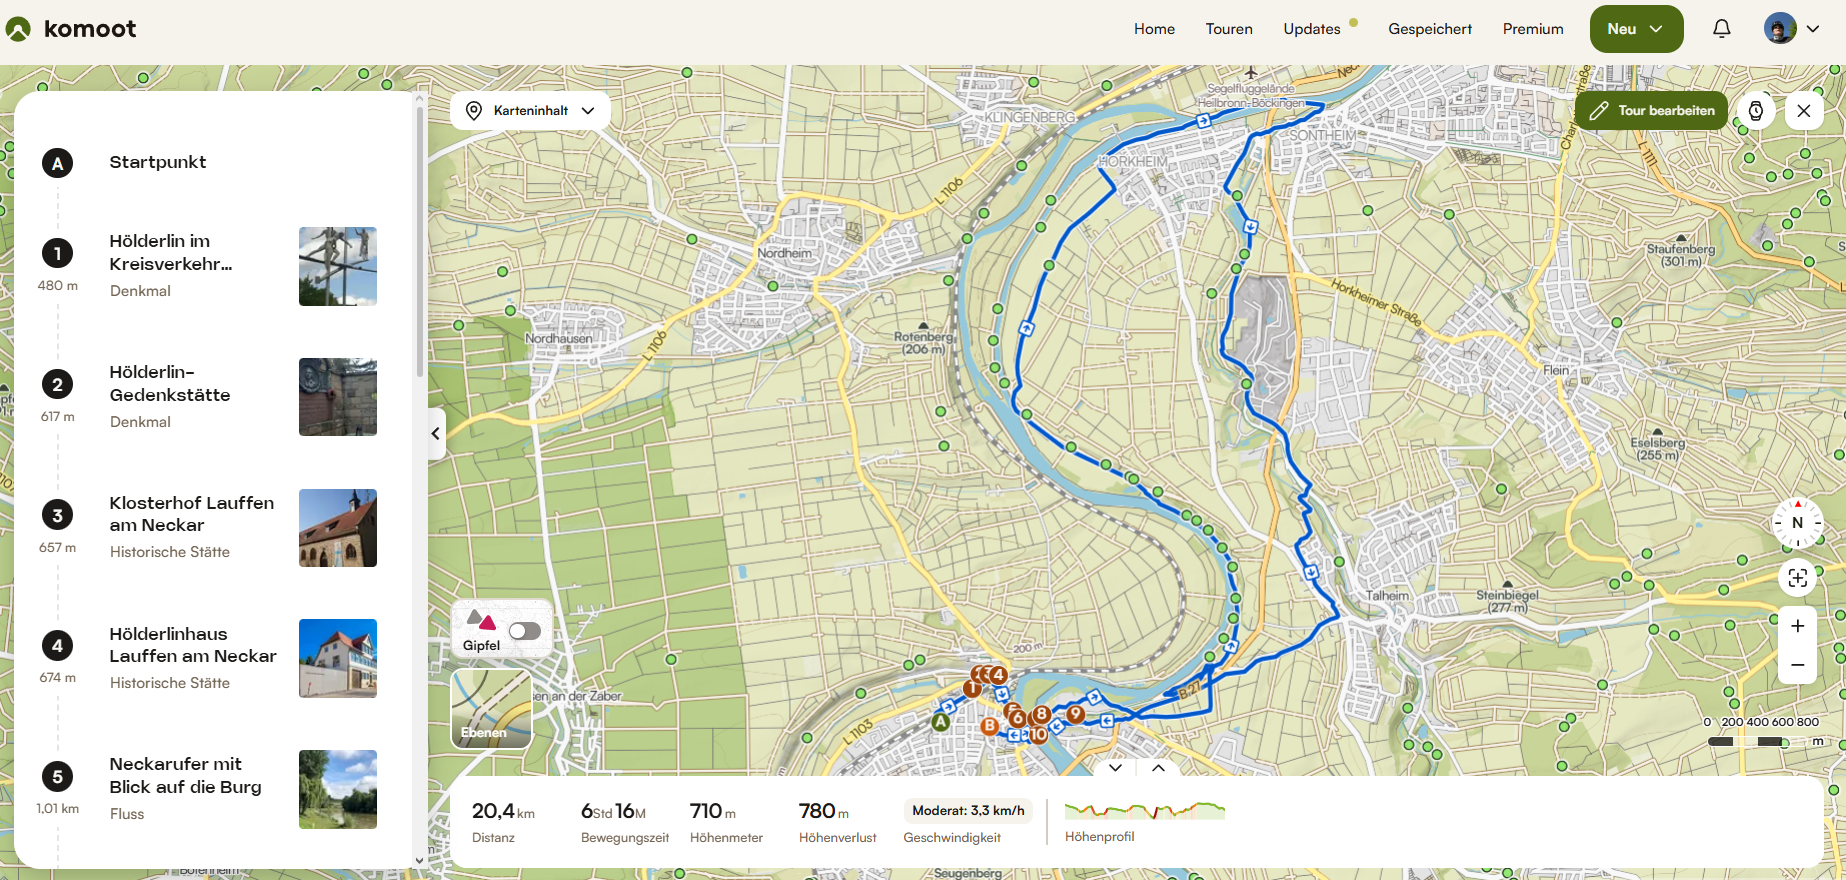This screenshot has width=1846, height=880.
Task: Open the notifications bell
Action: point(1721,29)
